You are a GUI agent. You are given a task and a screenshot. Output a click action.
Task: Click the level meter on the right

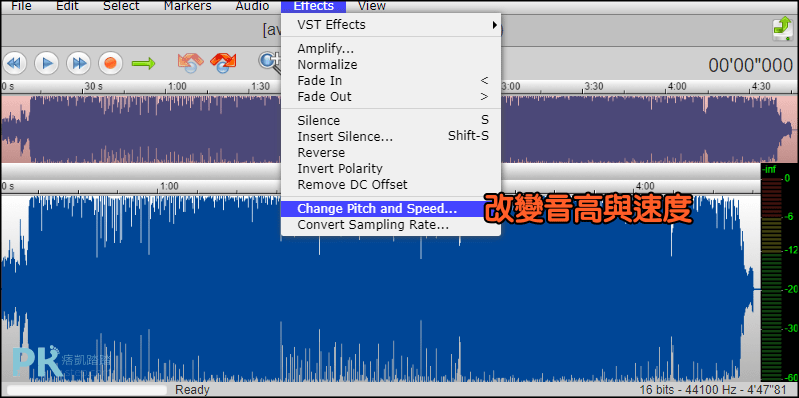click(x=779, y=273)
